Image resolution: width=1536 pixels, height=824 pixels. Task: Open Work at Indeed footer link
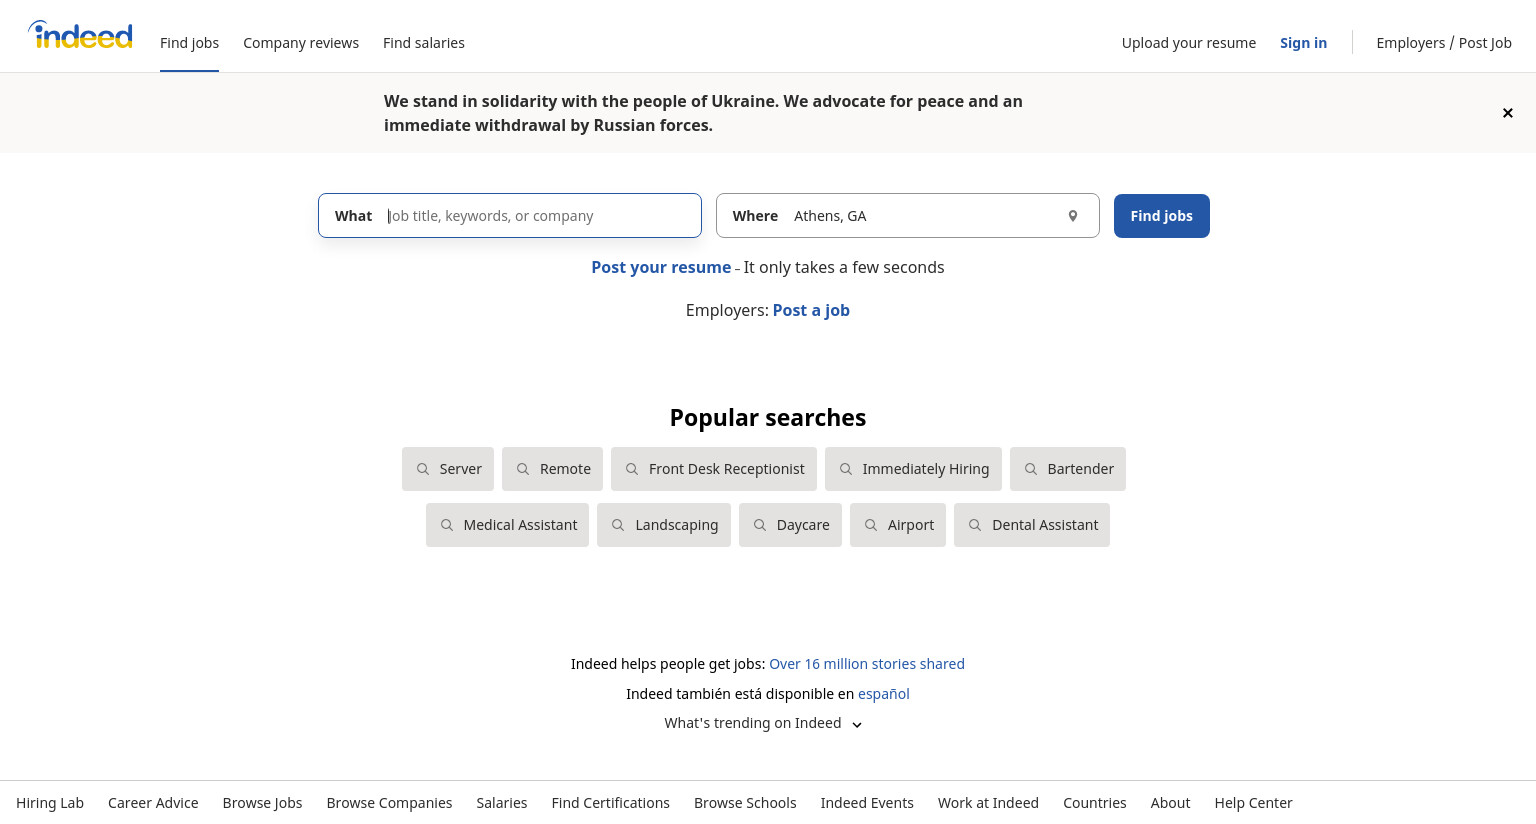coord(988,803)
